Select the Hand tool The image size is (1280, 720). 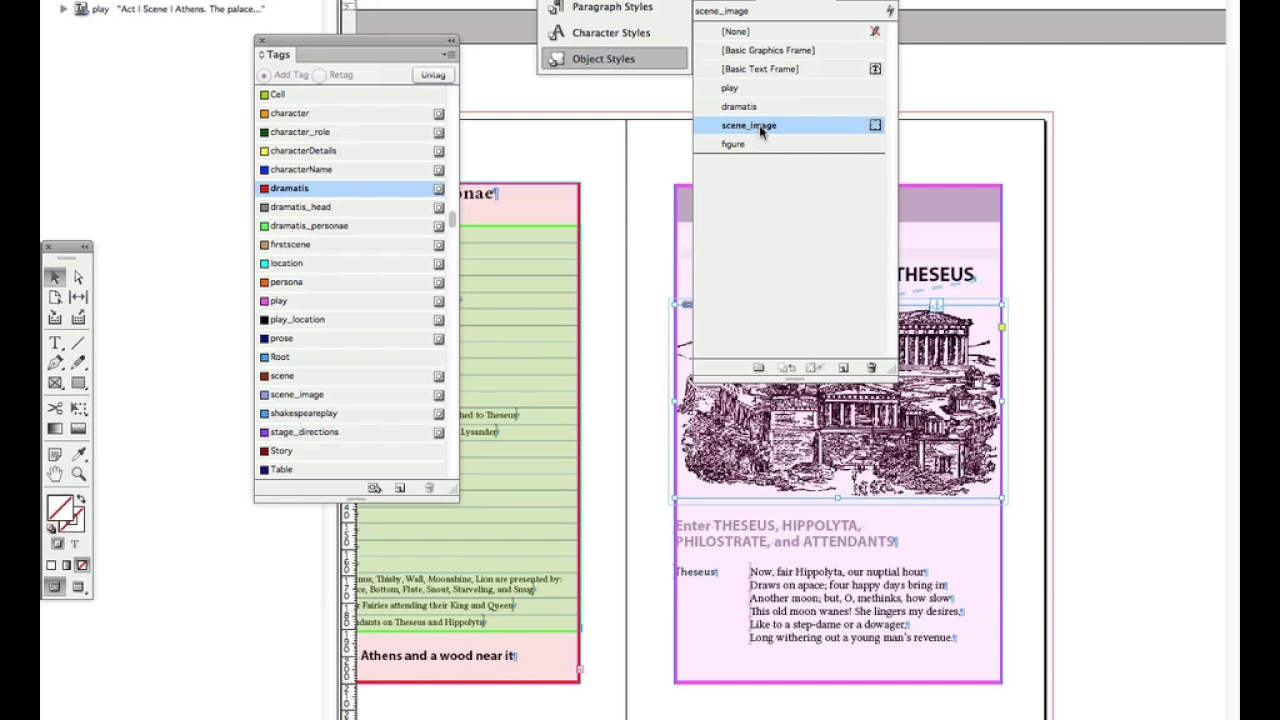(x=55, y=474)
